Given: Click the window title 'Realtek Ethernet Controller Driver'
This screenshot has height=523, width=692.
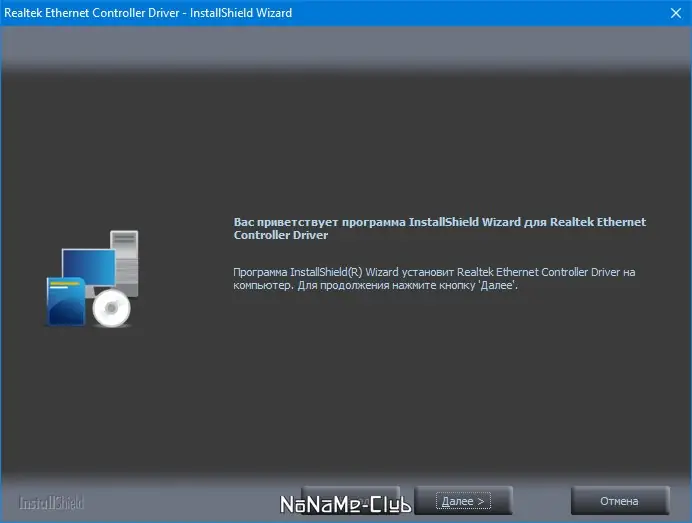Looking at the screenshot, I should (x=92, y=13).
